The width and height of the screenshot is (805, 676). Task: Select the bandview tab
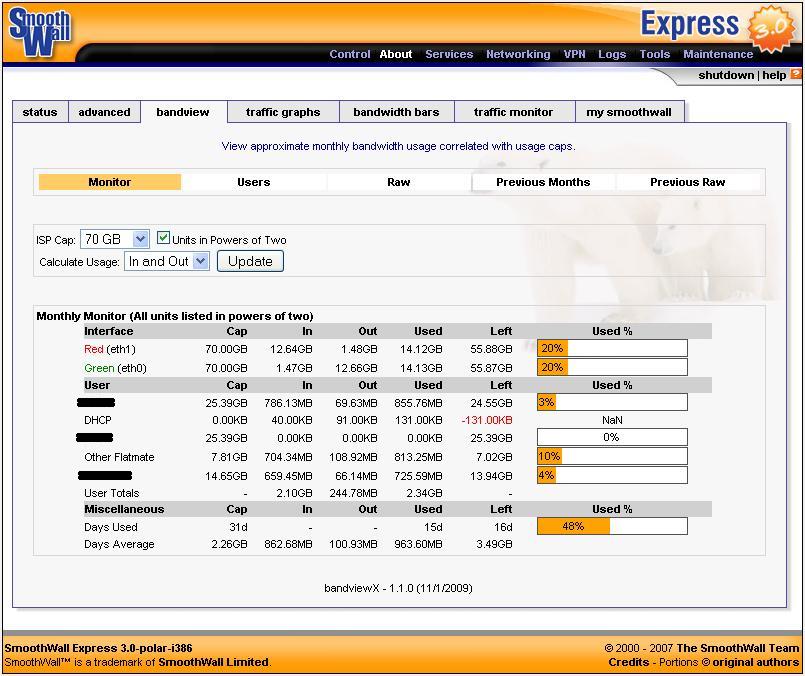pos(183,112)
